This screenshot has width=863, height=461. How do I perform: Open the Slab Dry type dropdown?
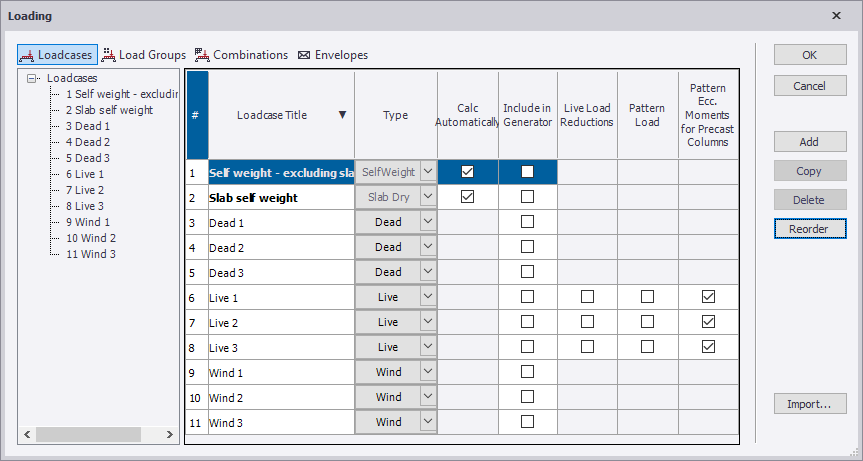coord(428,197)
